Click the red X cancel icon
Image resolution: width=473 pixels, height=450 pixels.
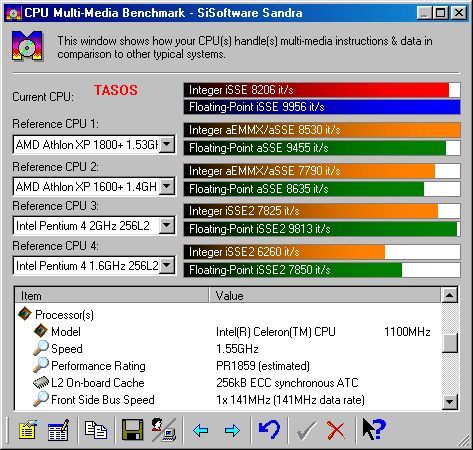point(336,430)
